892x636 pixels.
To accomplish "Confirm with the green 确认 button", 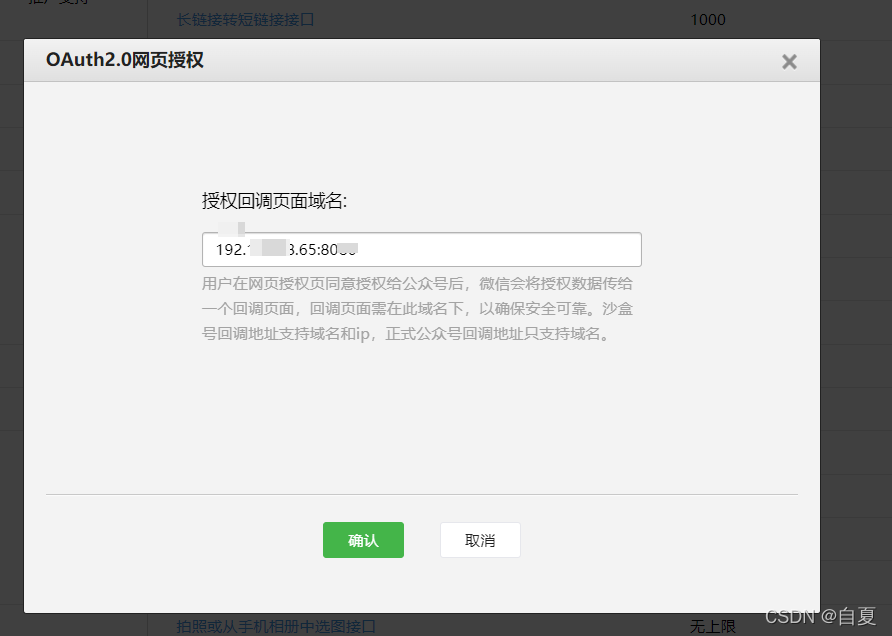I will [x=364, y=540].
